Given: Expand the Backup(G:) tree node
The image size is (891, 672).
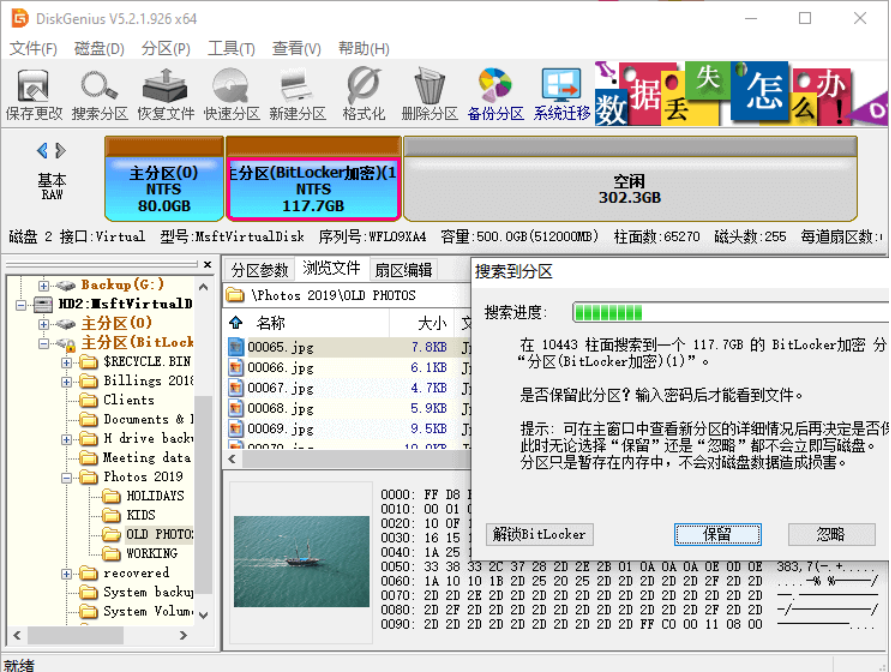Looking at the screenshot, I should pyautogui.click(x=44, y=285).
